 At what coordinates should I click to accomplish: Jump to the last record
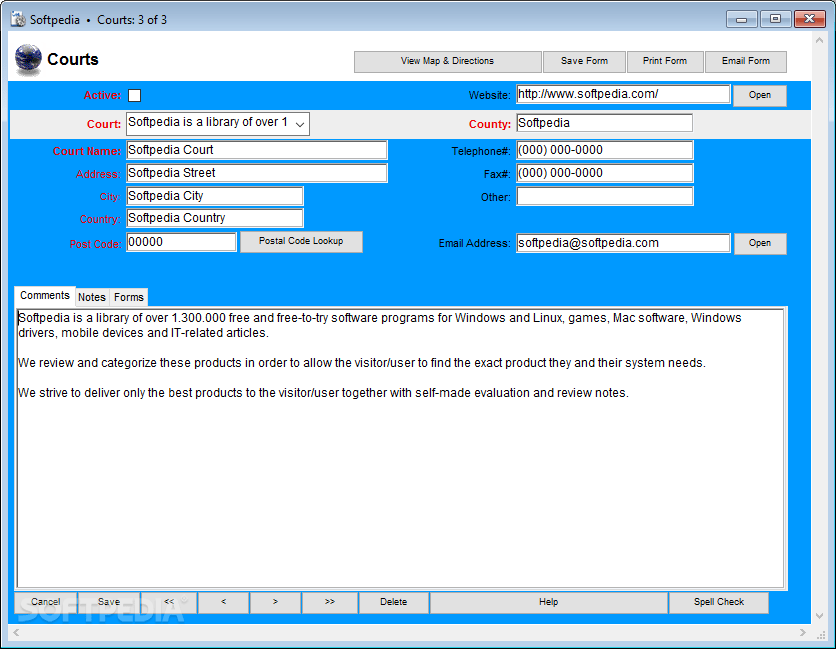[x=329, y=602]
